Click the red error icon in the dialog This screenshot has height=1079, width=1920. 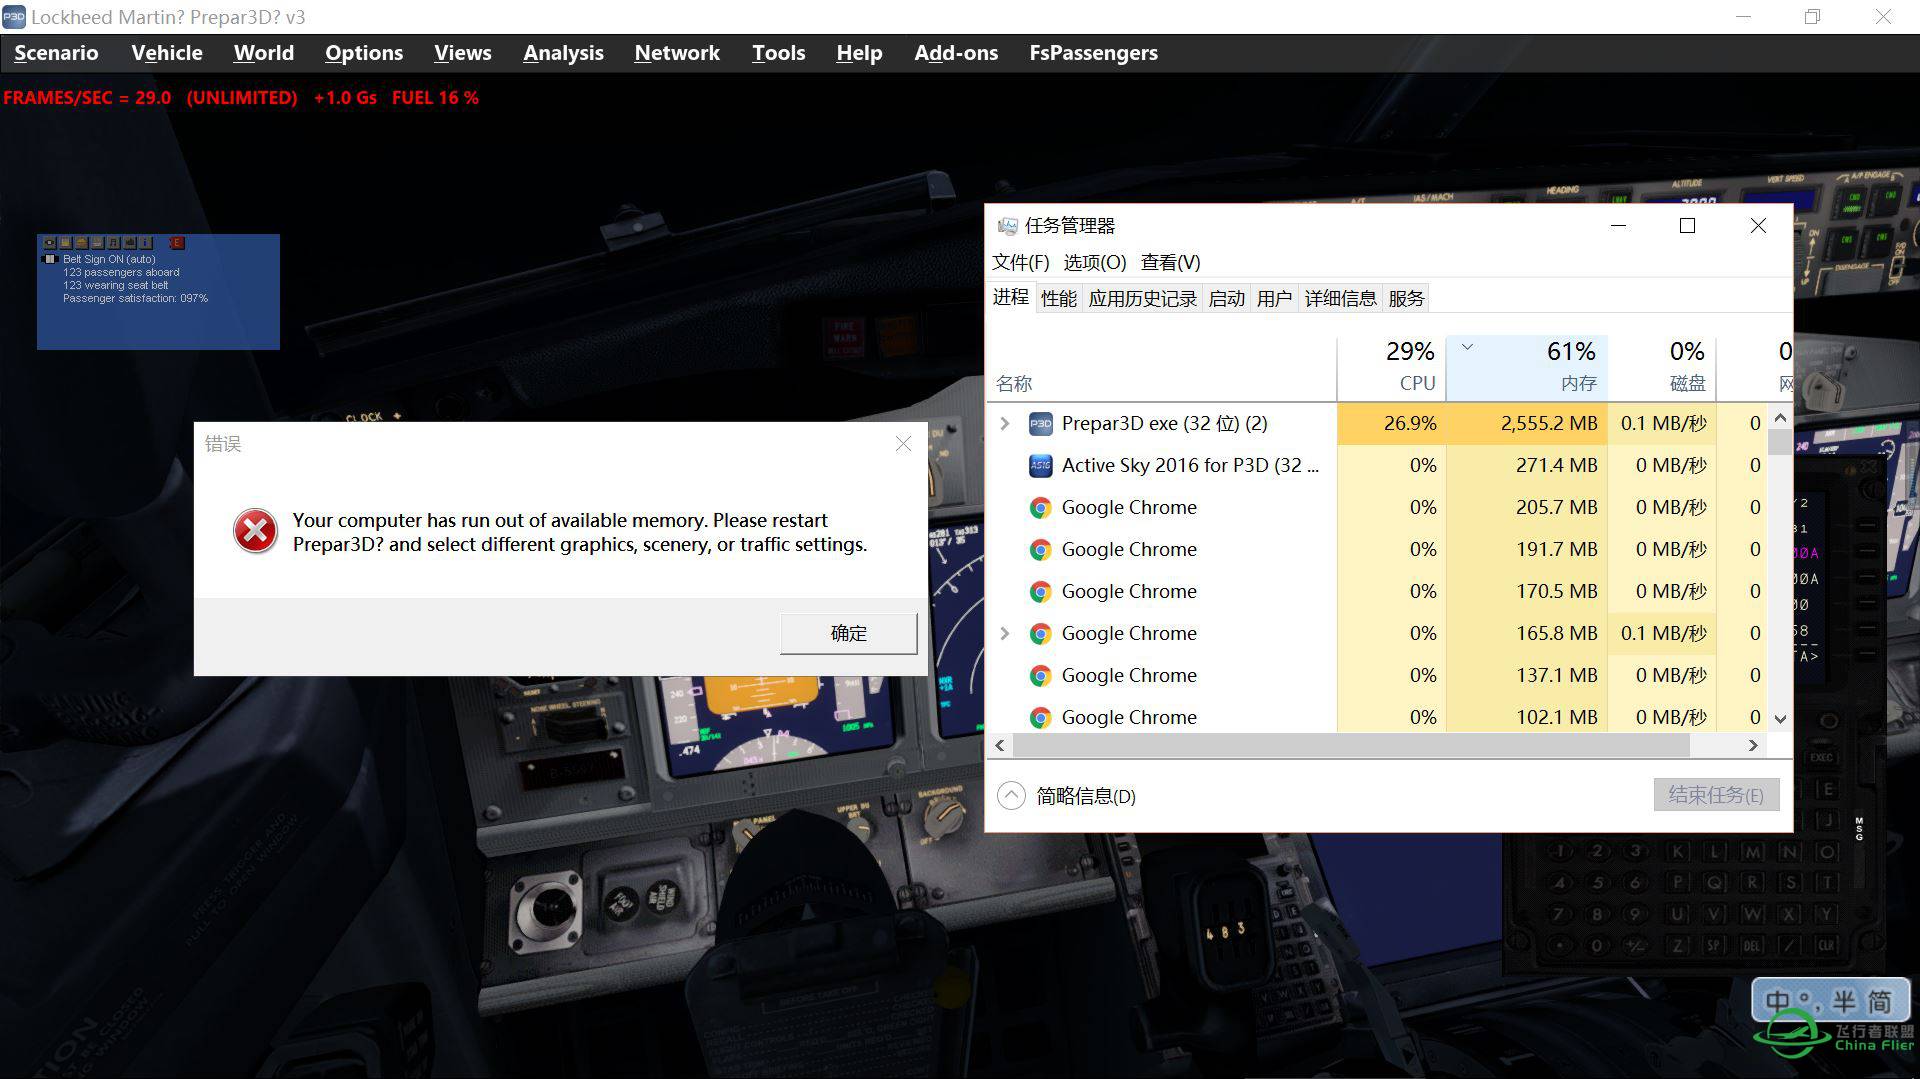coord(255,531)
